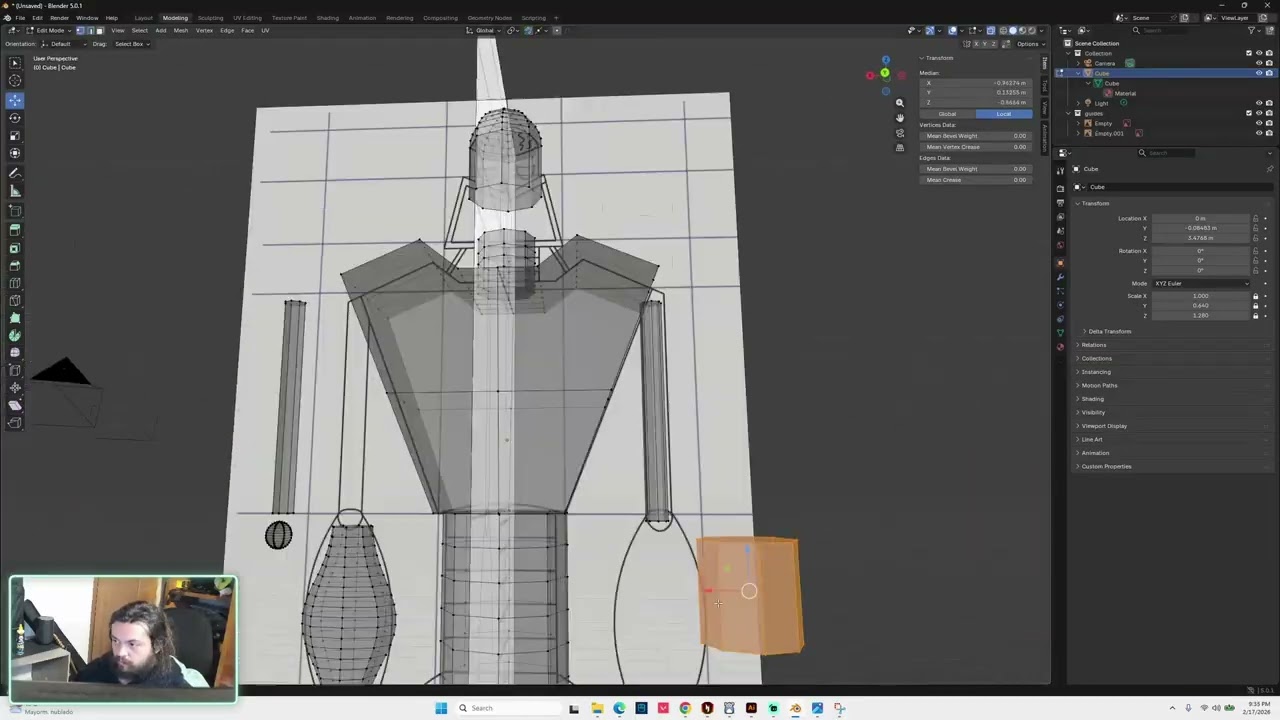1280x720 pixels.
Task: Select the Add Cube tool
Action: (15, 211)
